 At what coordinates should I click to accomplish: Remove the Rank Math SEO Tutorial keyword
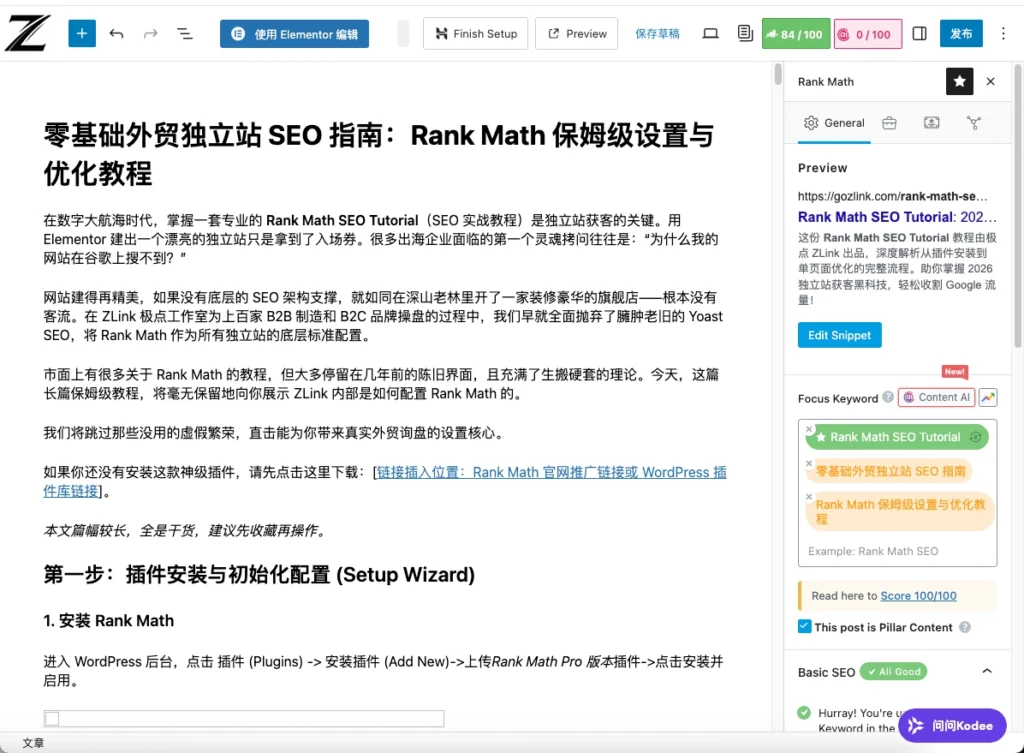pos(809,429)
